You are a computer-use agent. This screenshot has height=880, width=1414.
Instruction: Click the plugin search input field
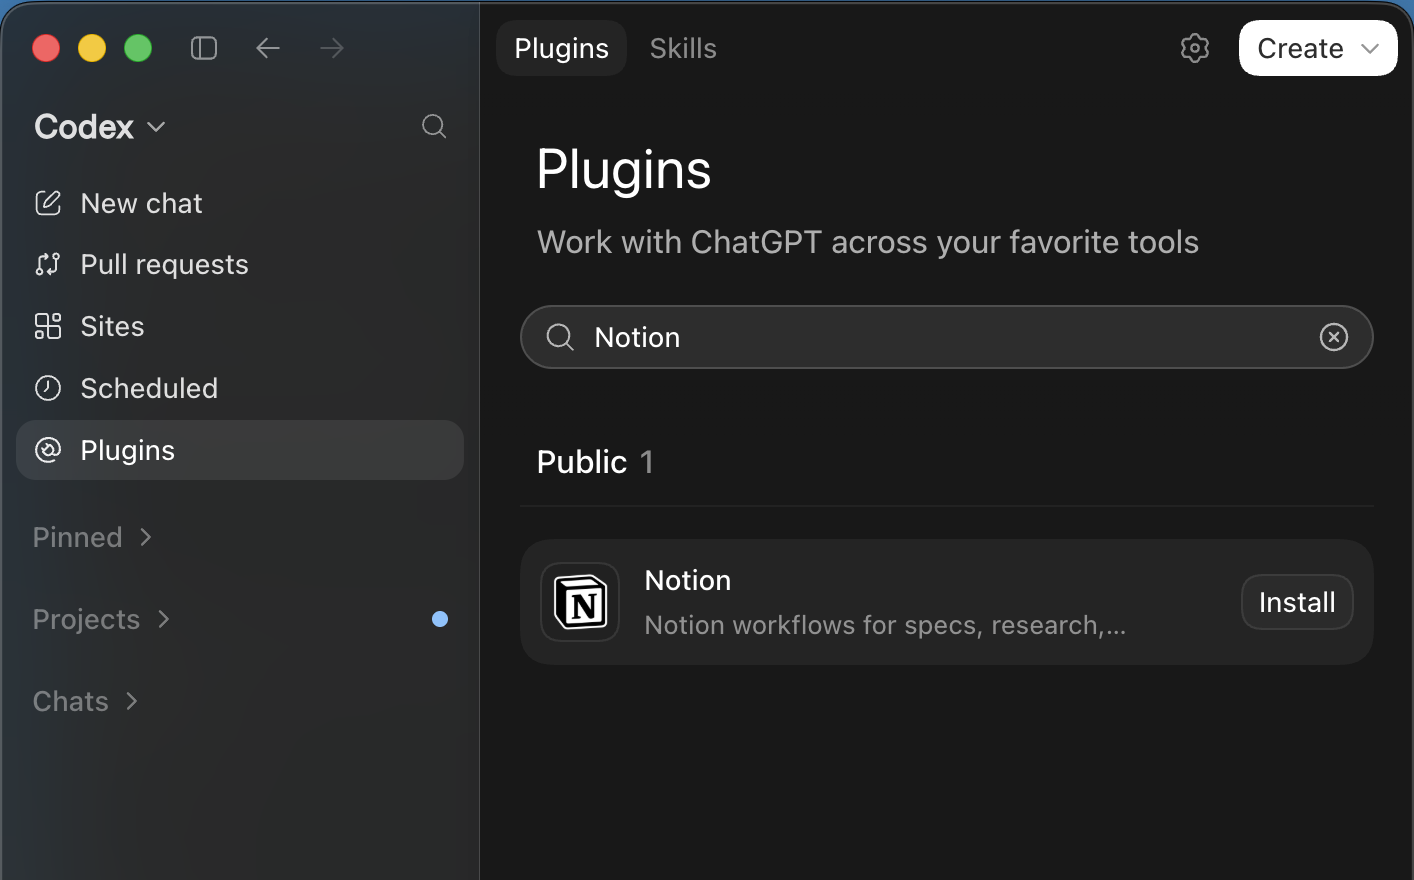tap(947, 337)
